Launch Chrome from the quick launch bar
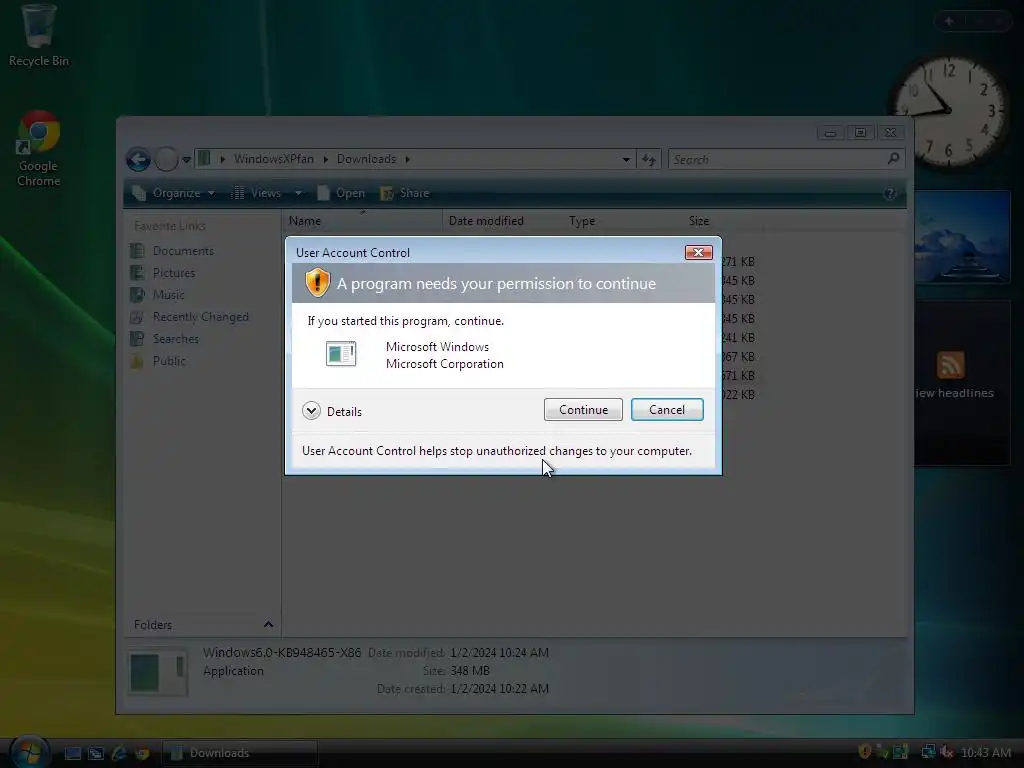The width and height of the screenshot is (1024, 768). (142, 753)
